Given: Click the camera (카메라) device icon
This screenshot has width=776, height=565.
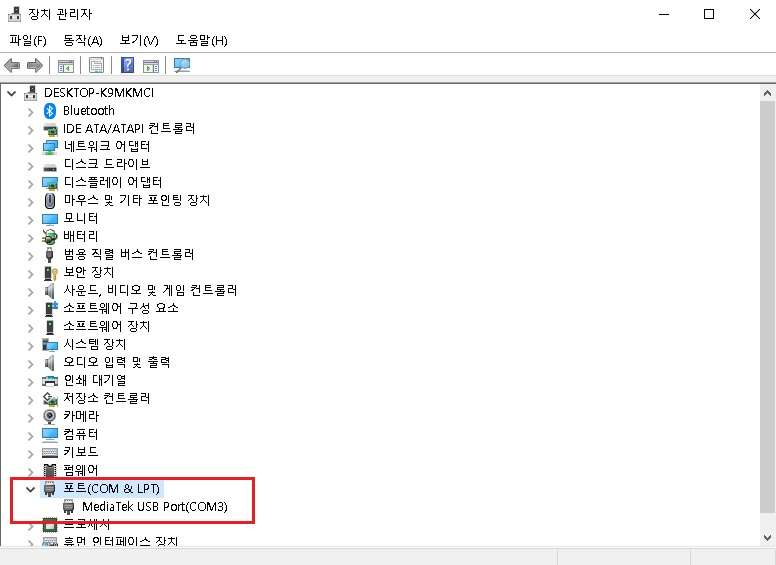Looking at the screenshot, I should click(50, 416).
